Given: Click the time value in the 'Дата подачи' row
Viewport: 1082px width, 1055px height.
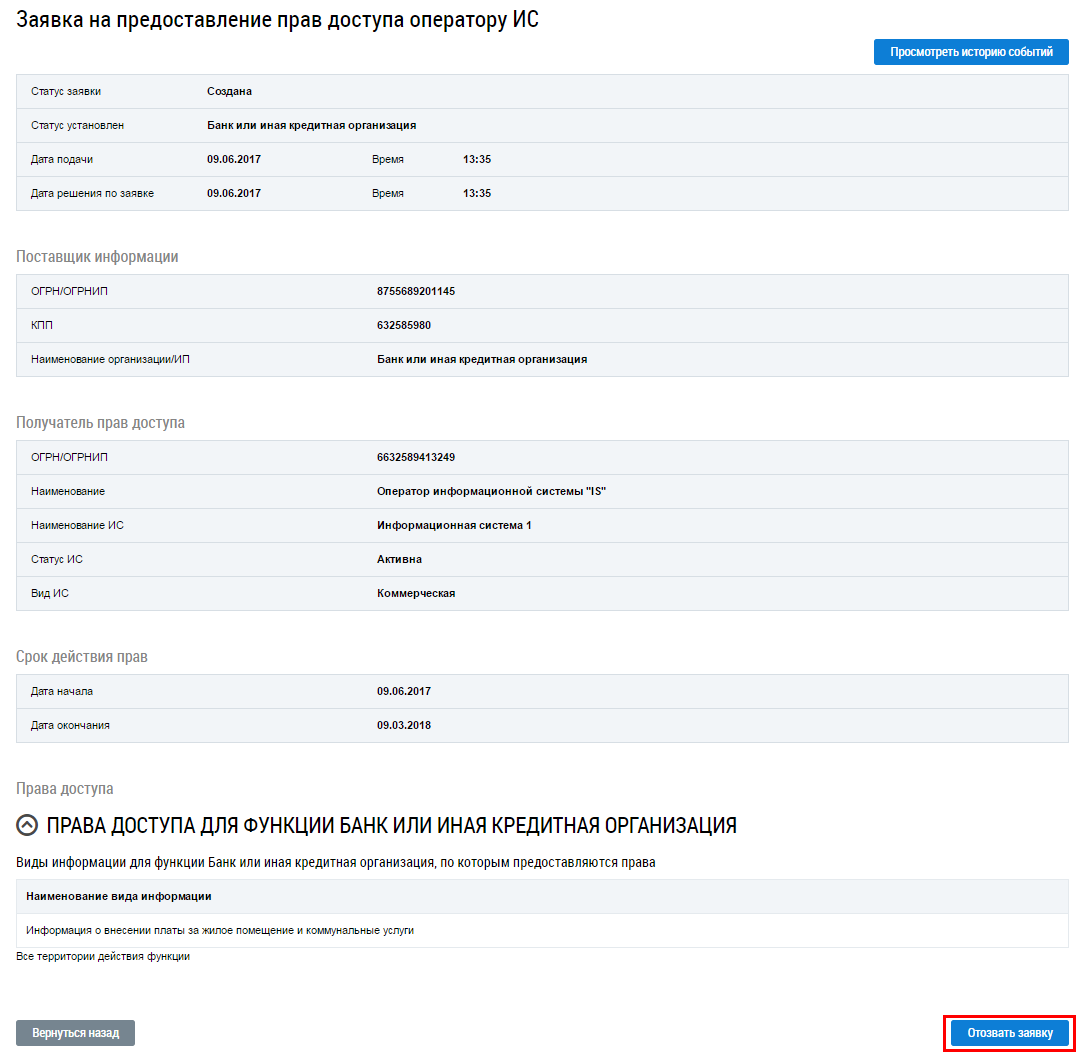Looking at the screenshot, I should pos(477,159).
